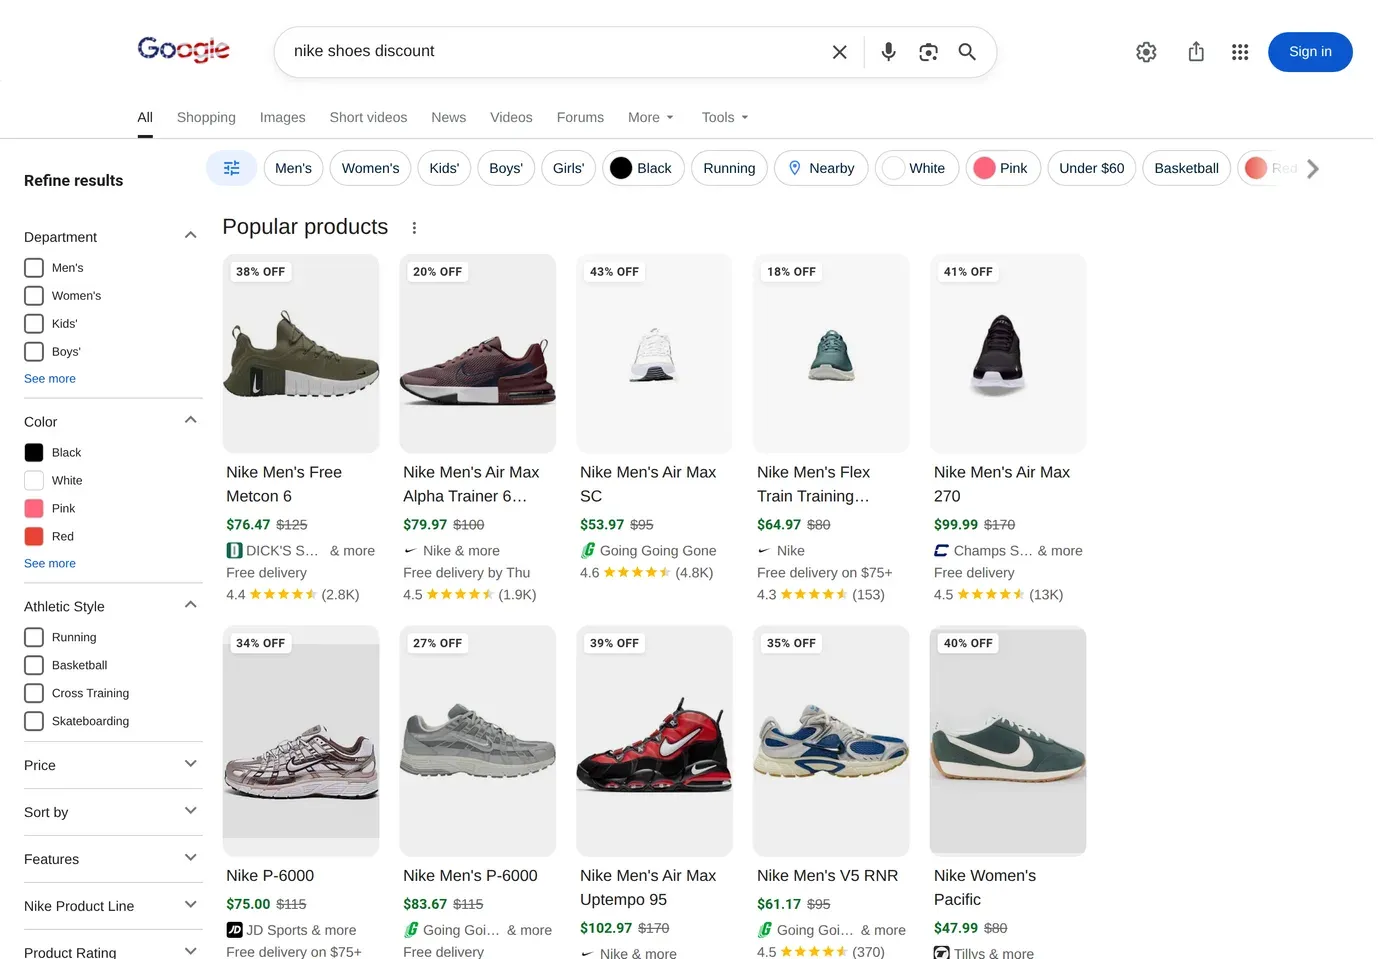Image resolution: width=1388 pixels, height=959 pixels.
Task: Click in the search input field
Action: (x=555, y=51)
